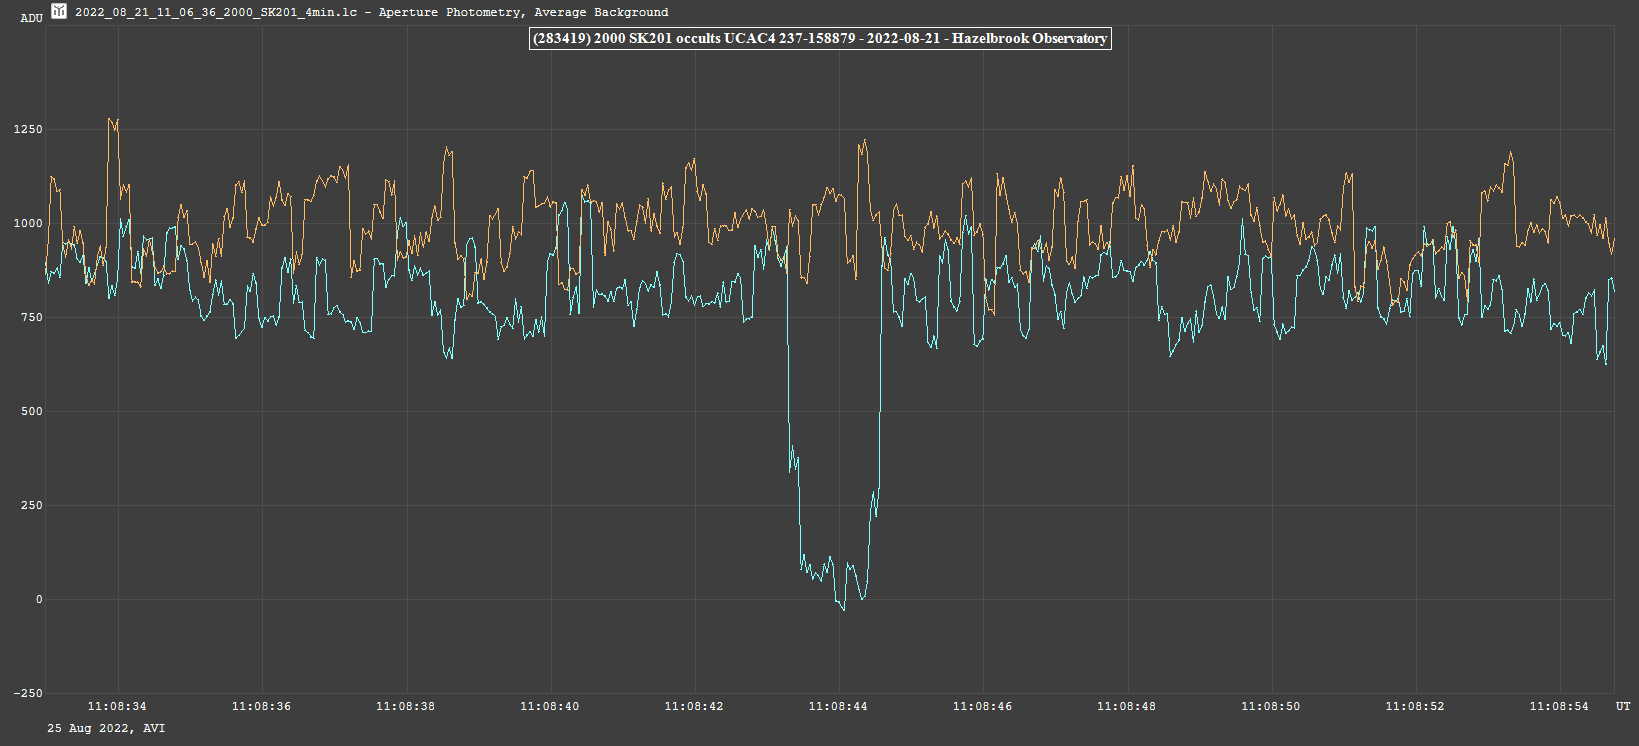Click the 1250 value on the Y axis
Screen dimensions: 1639x746
[28, 130]
